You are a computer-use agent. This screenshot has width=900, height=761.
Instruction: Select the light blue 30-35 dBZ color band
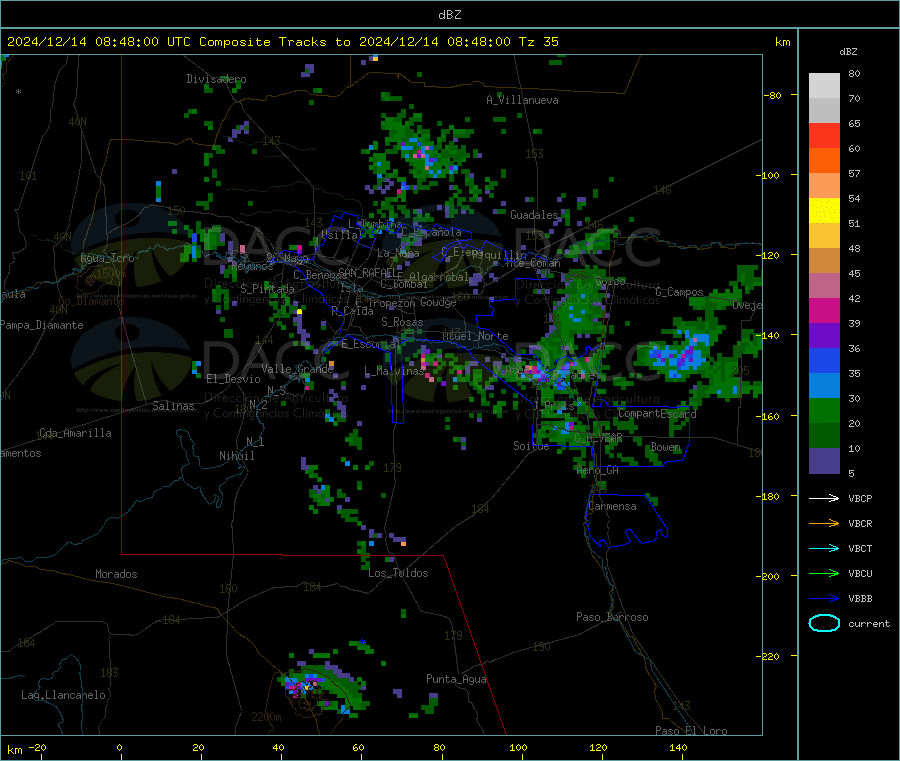(x=824, y=386)
